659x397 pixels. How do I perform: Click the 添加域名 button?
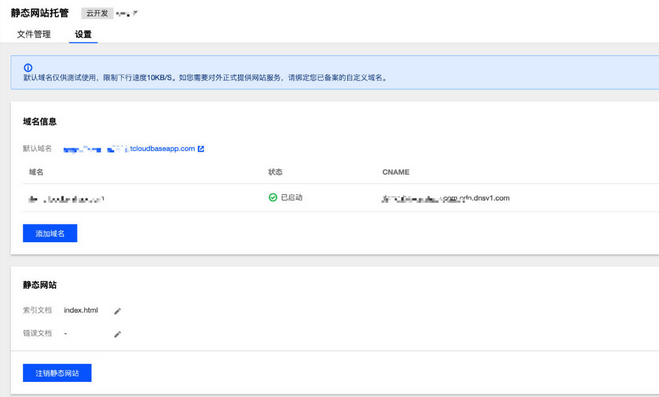pos(50,233)
